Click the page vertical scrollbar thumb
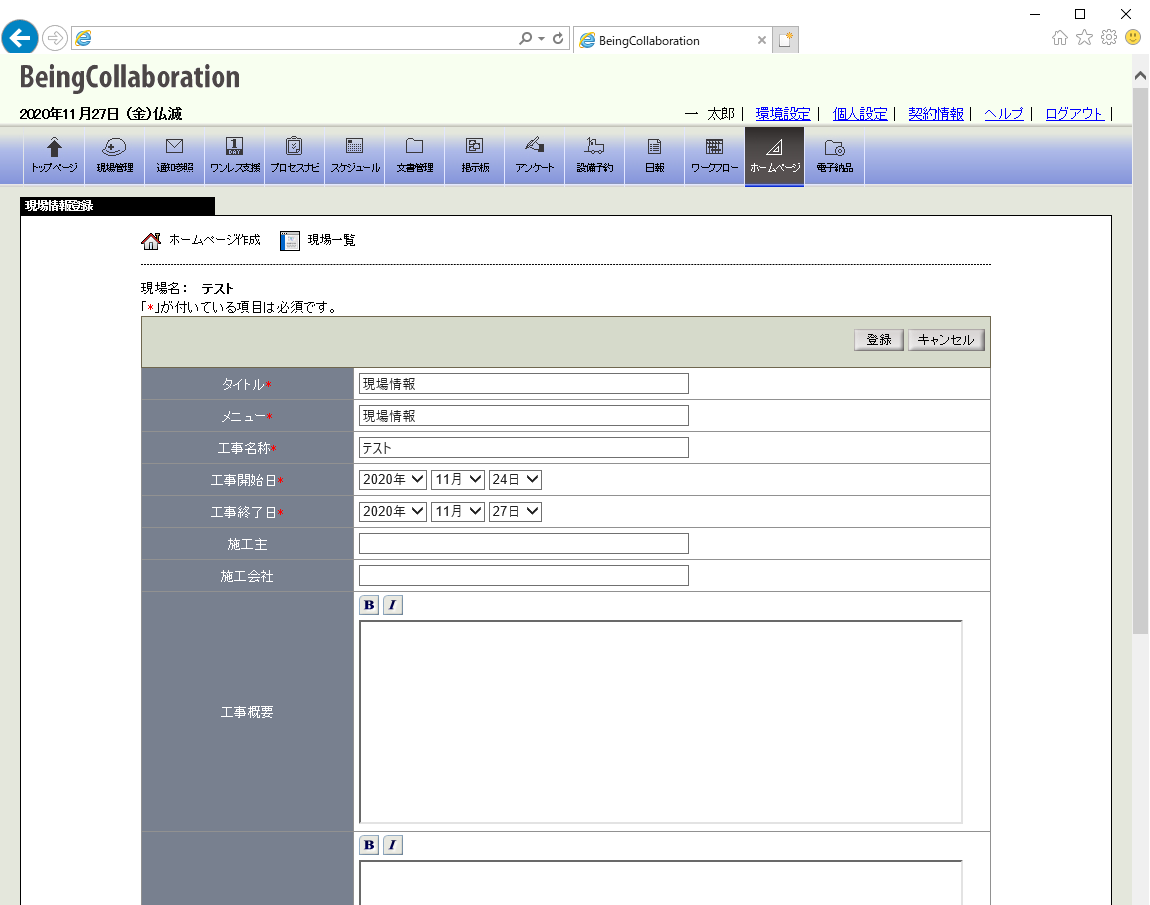The image size is (1150, 905). click(1140, 361)
